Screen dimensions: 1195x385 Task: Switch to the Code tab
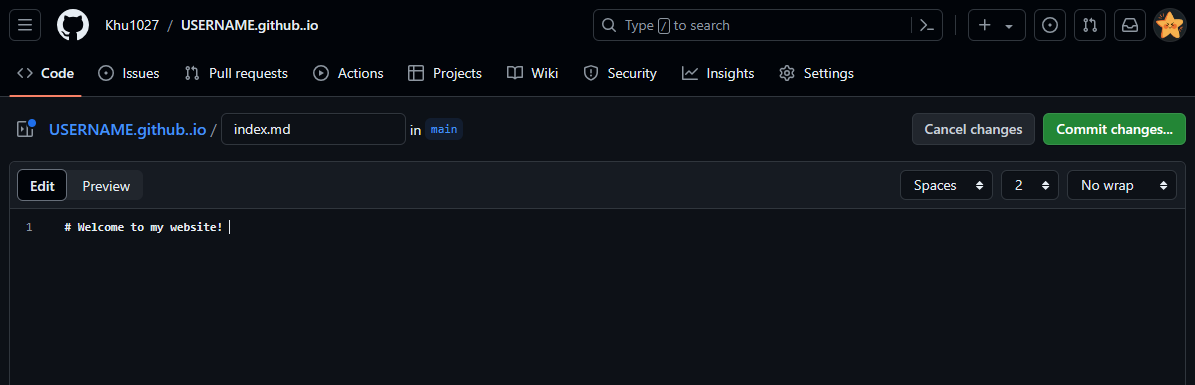pos(46,73)
